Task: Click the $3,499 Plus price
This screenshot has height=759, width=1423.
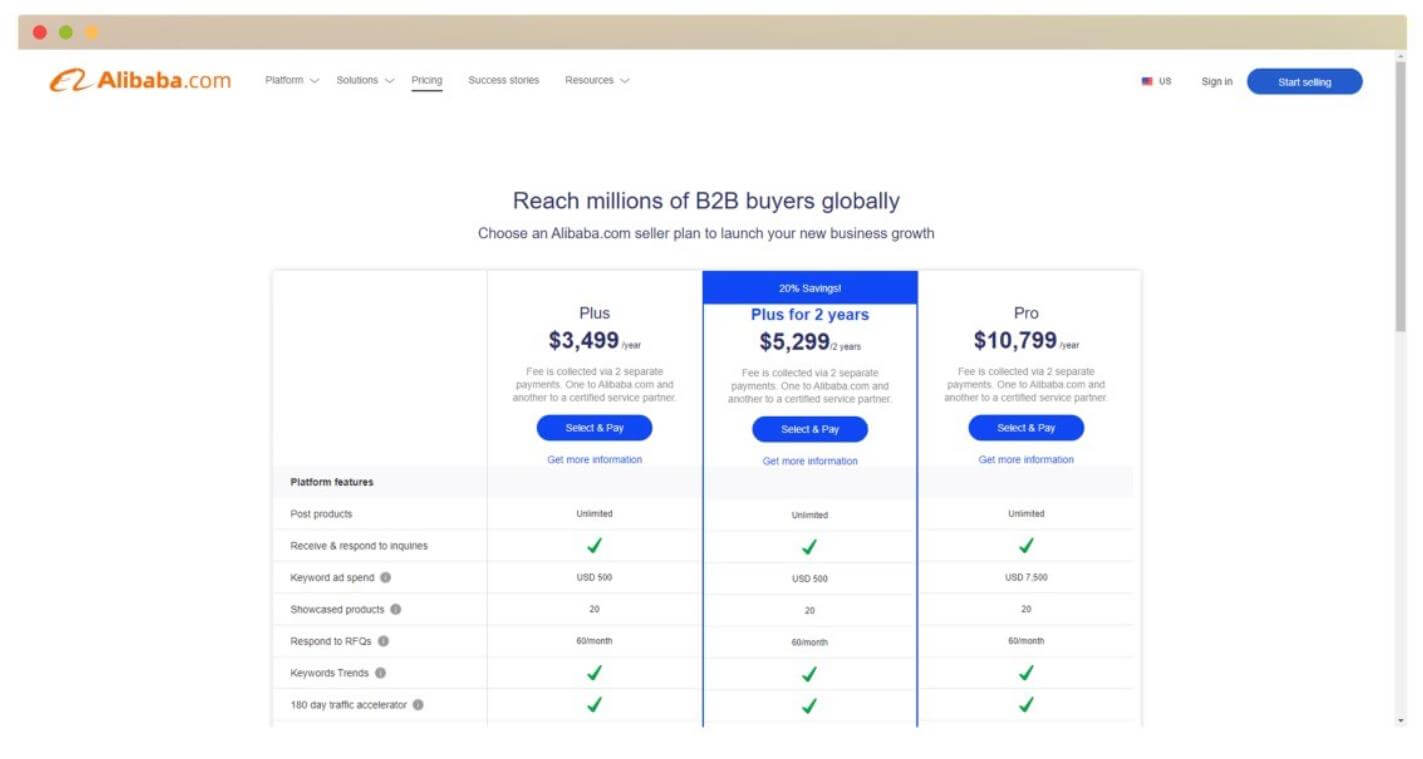Action: tap(584, 341)
